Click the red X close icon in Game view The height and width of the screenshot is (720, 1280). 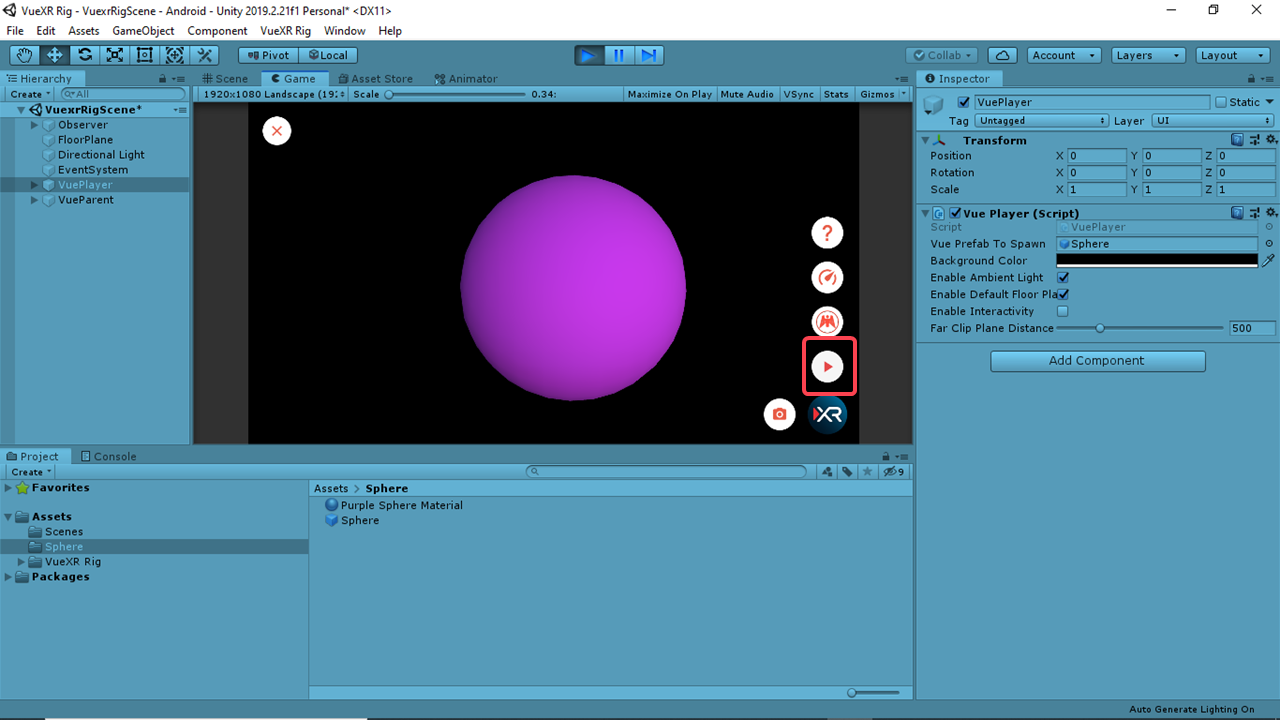point(277,131)
